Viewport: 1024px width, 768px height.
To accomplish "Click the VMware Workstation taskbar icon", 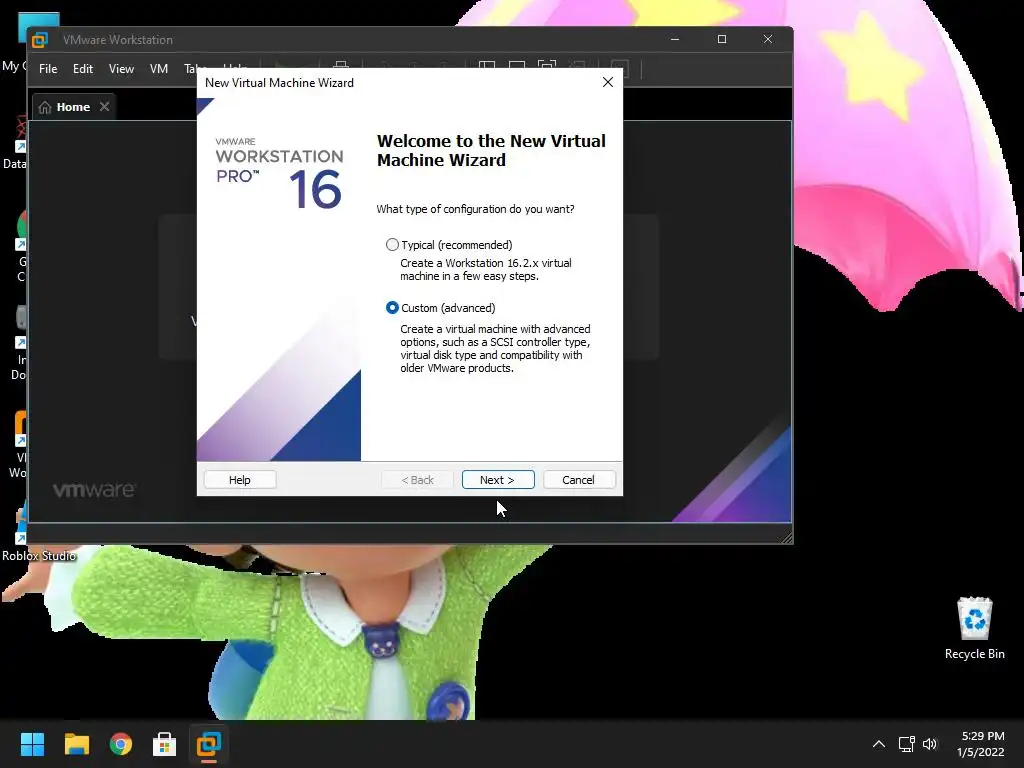I will [209, 744].
